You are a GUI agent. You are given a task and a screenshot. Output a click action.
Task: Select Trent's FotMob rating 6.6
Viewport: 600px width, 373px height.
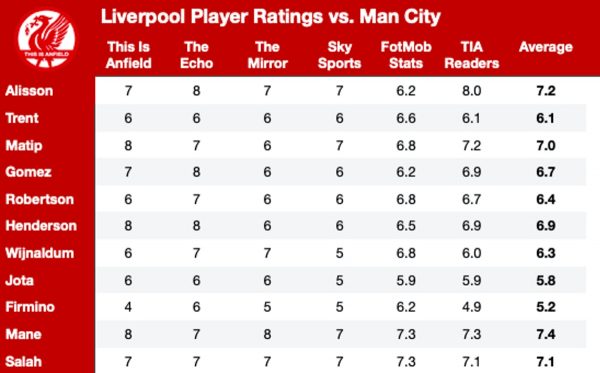tap(406, 118)
